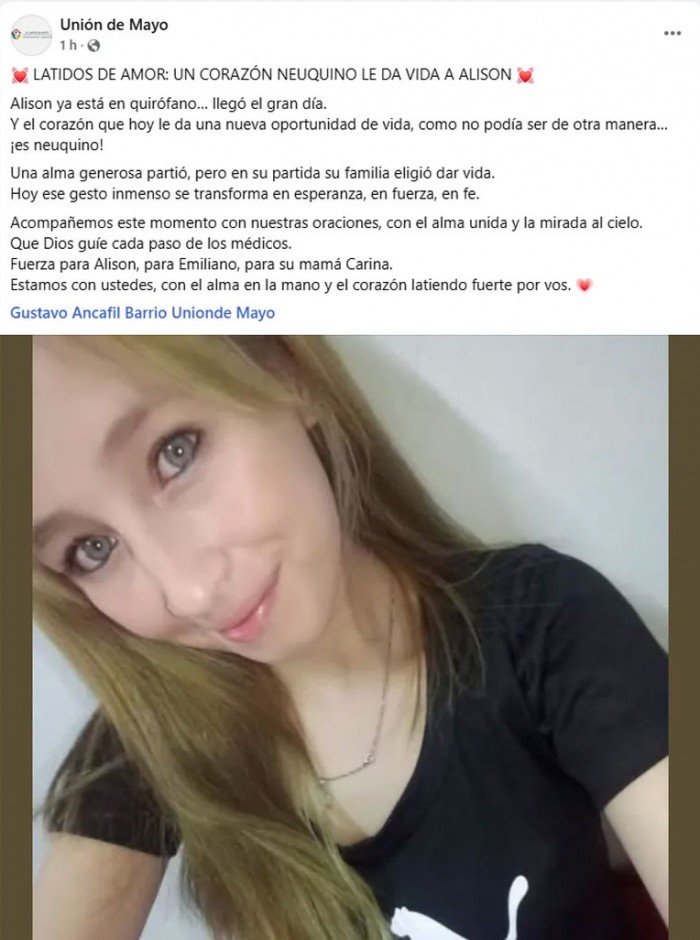Click the line 'Una alma generosa partió'
Image resolution: width=700 pixels, height=940 pixels.
point(253,173)
